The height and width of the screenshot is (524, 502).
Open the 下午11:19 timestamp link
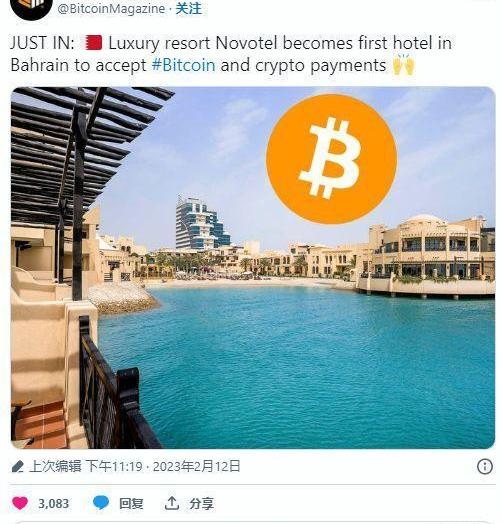pos(114,466)
